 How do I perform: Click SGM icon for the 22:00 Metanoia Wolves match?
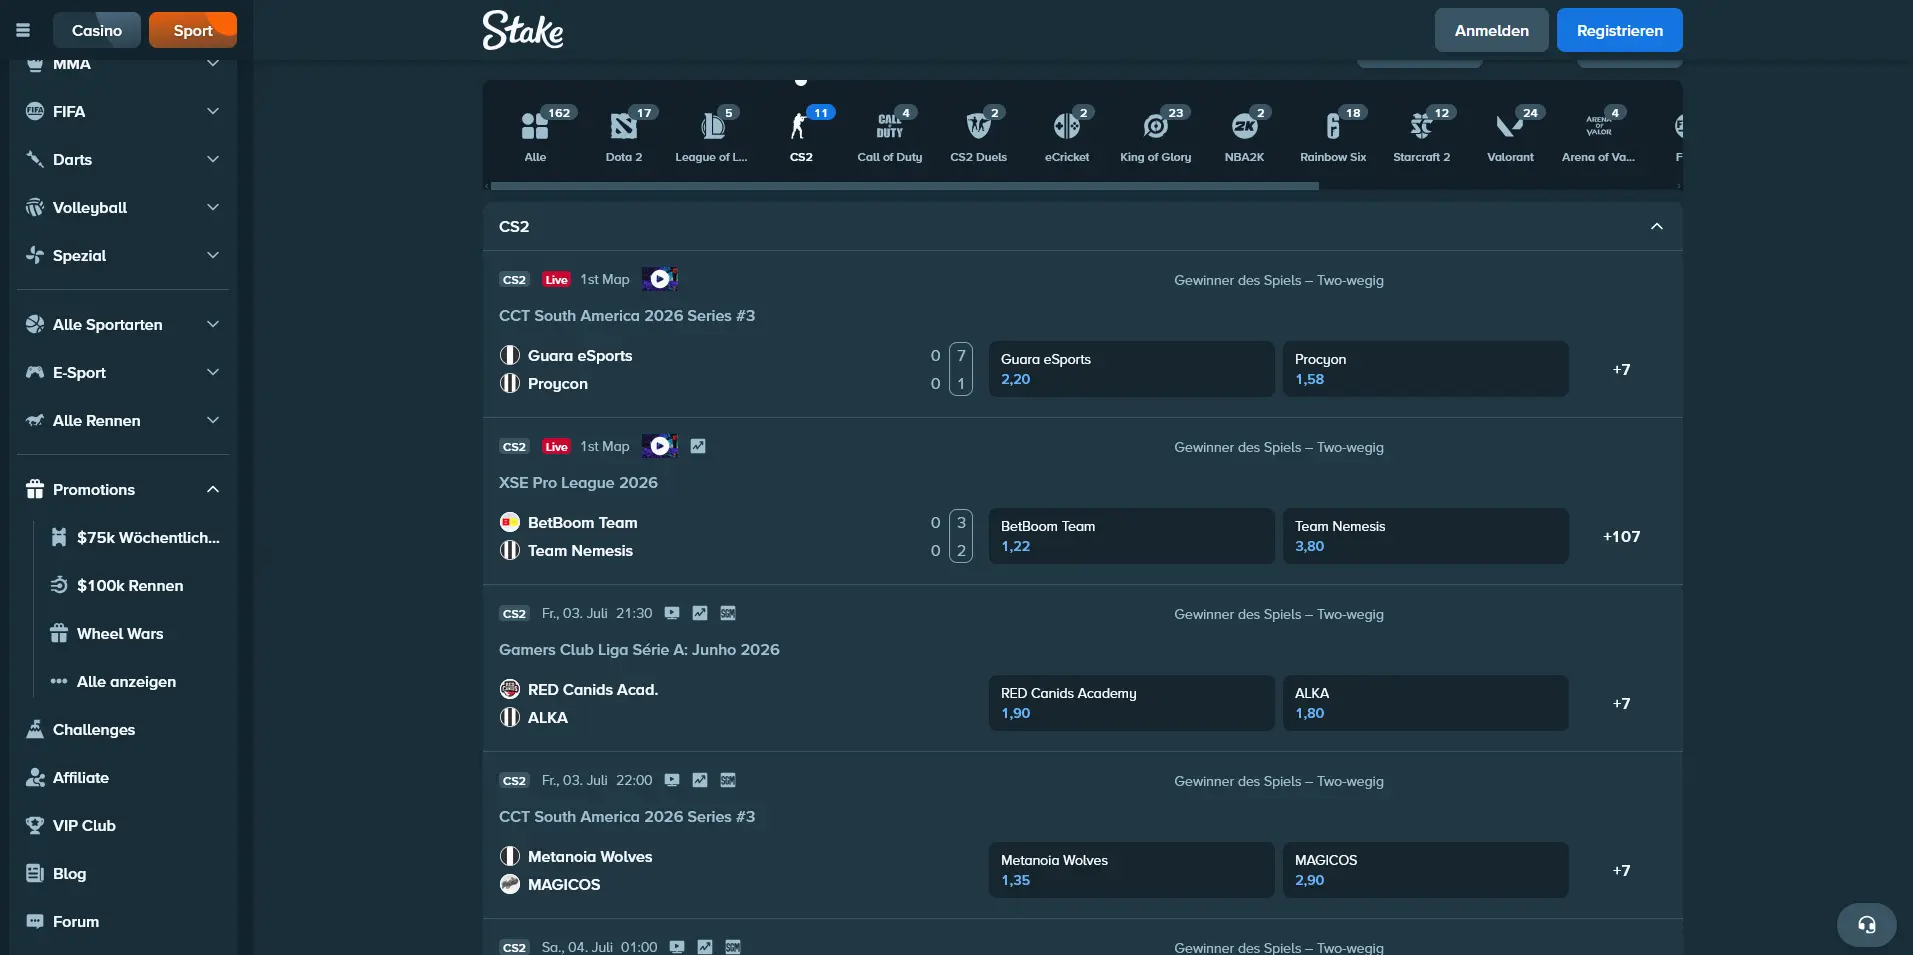coord(728,780)
